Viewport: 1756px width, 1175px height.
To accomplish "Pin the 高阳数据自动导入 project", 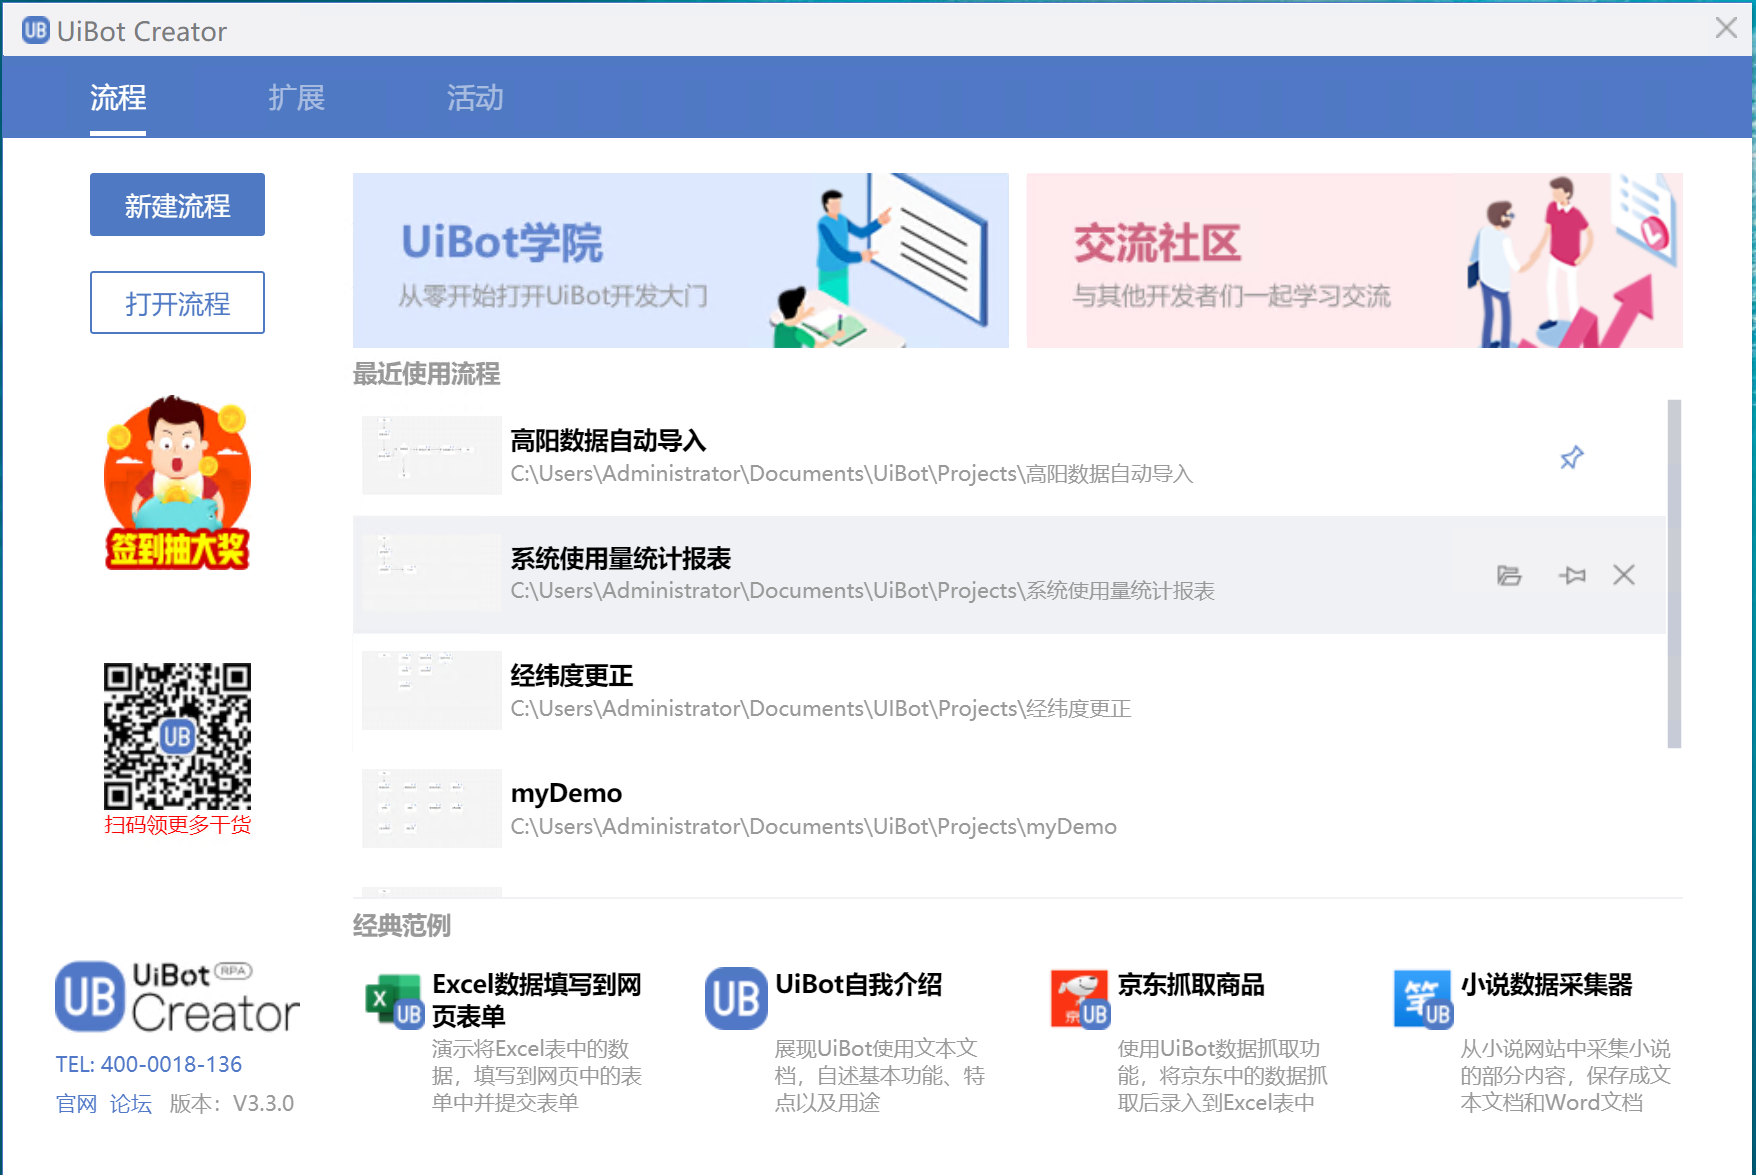I will click(1570, 458).
